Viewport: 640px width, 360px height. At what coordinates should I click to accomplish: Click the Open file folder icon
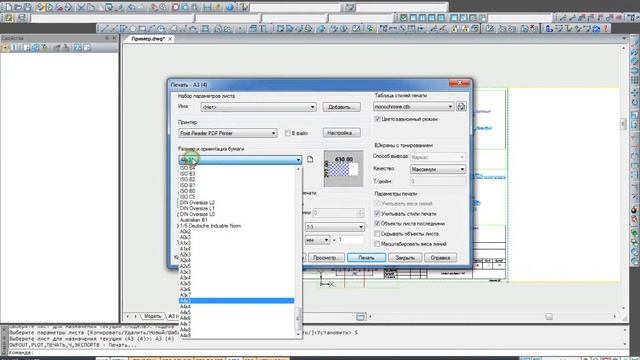[18, 7]
